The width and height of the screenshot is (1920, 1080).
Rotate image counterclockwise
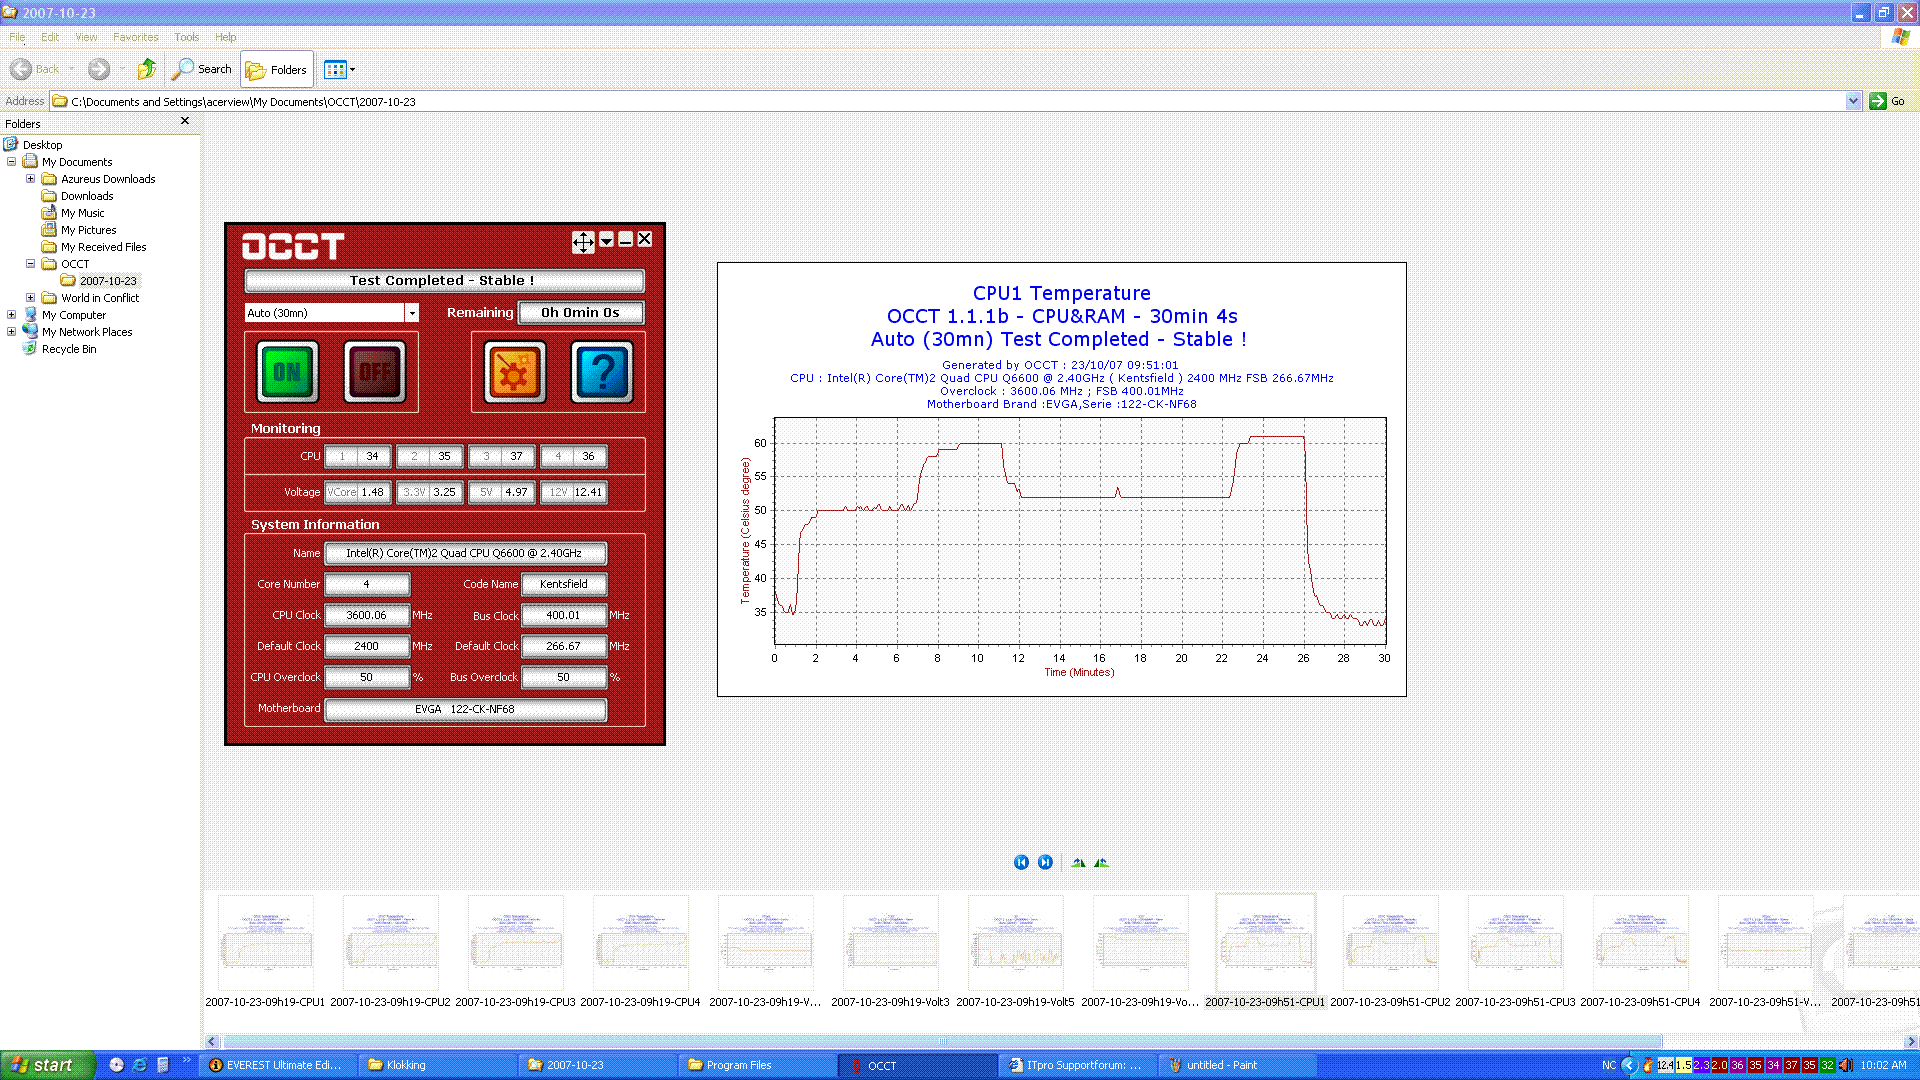(1101, 862)
